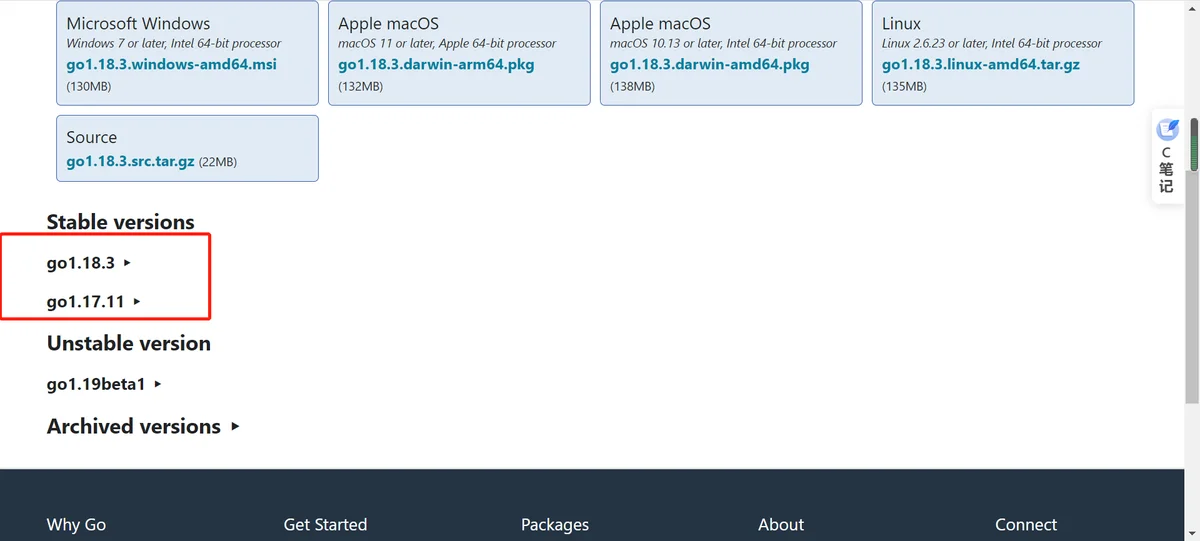Download go1.18.3.windows-amd64.msi installer
The height and width of the screenshot is (541, 1200).
171,64
